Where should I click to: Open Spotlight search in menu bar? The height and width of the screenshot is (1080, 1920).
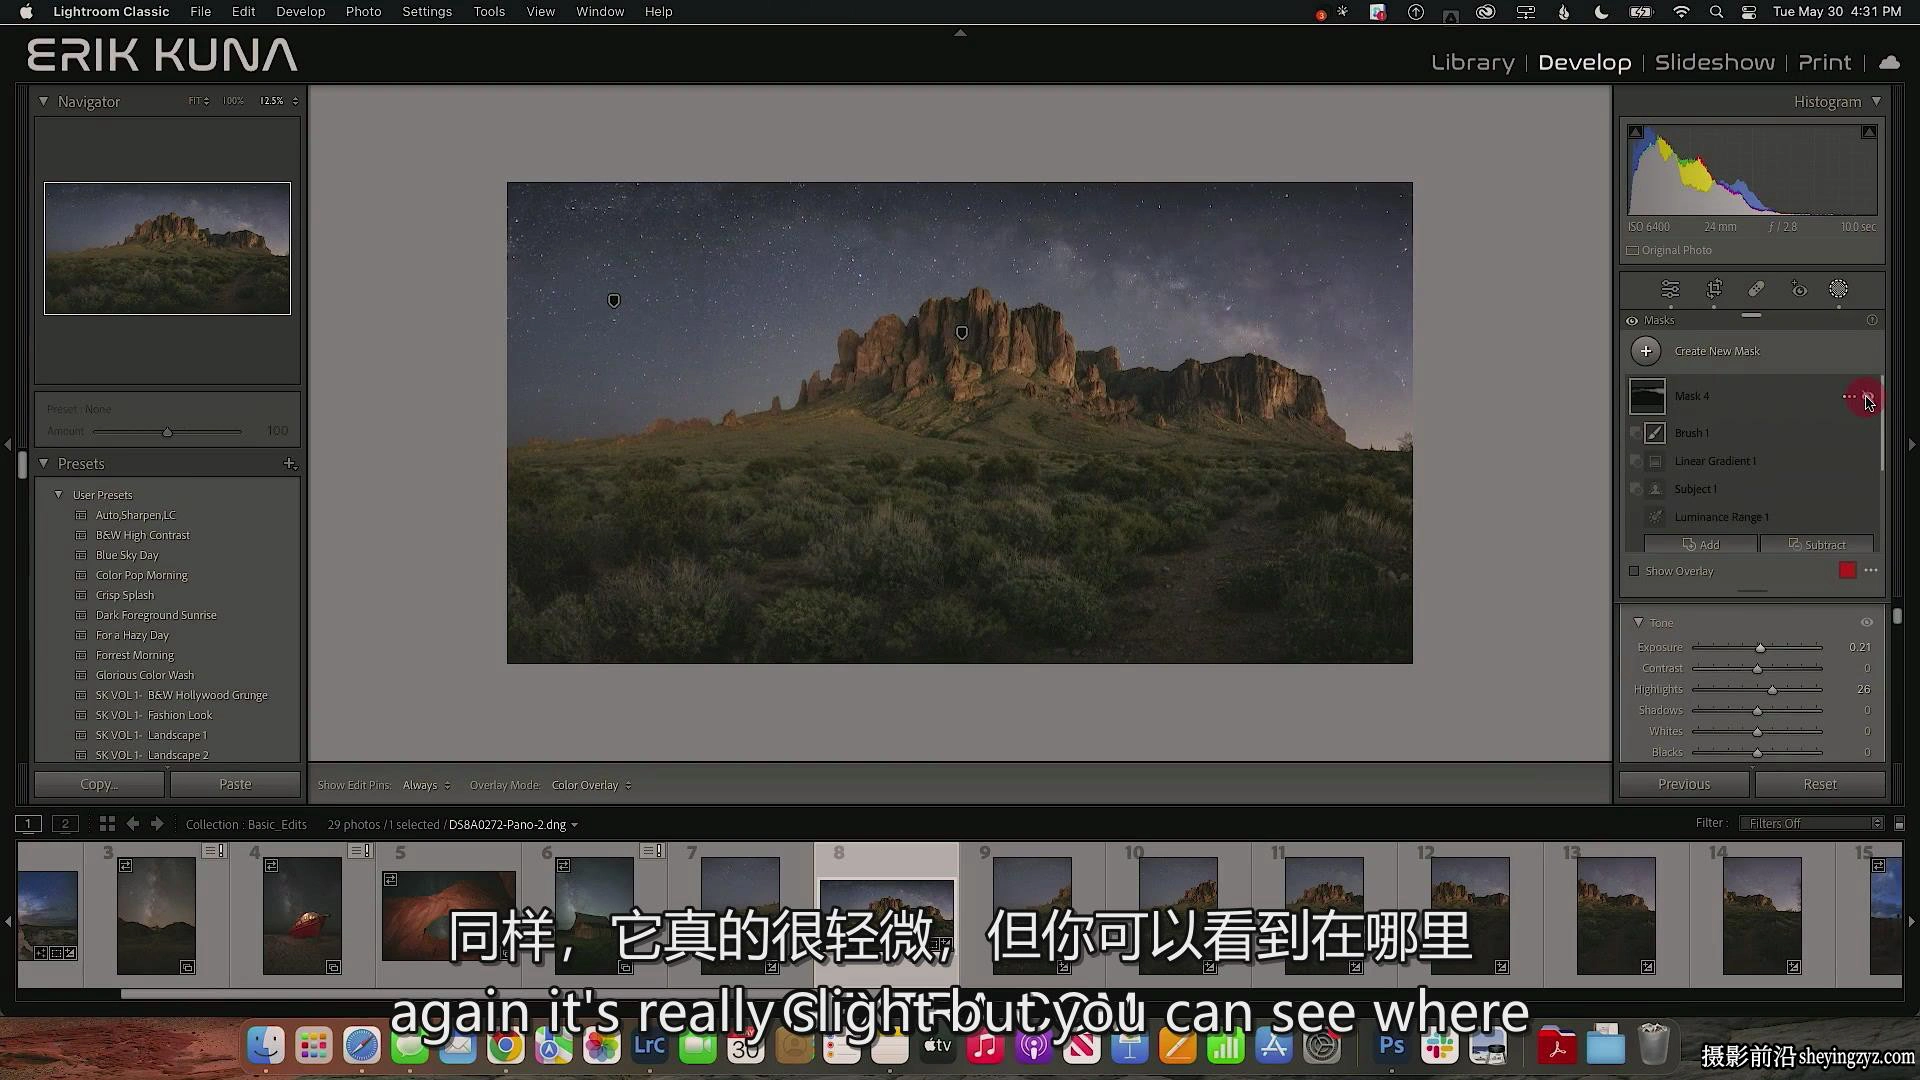point(1716,12)
